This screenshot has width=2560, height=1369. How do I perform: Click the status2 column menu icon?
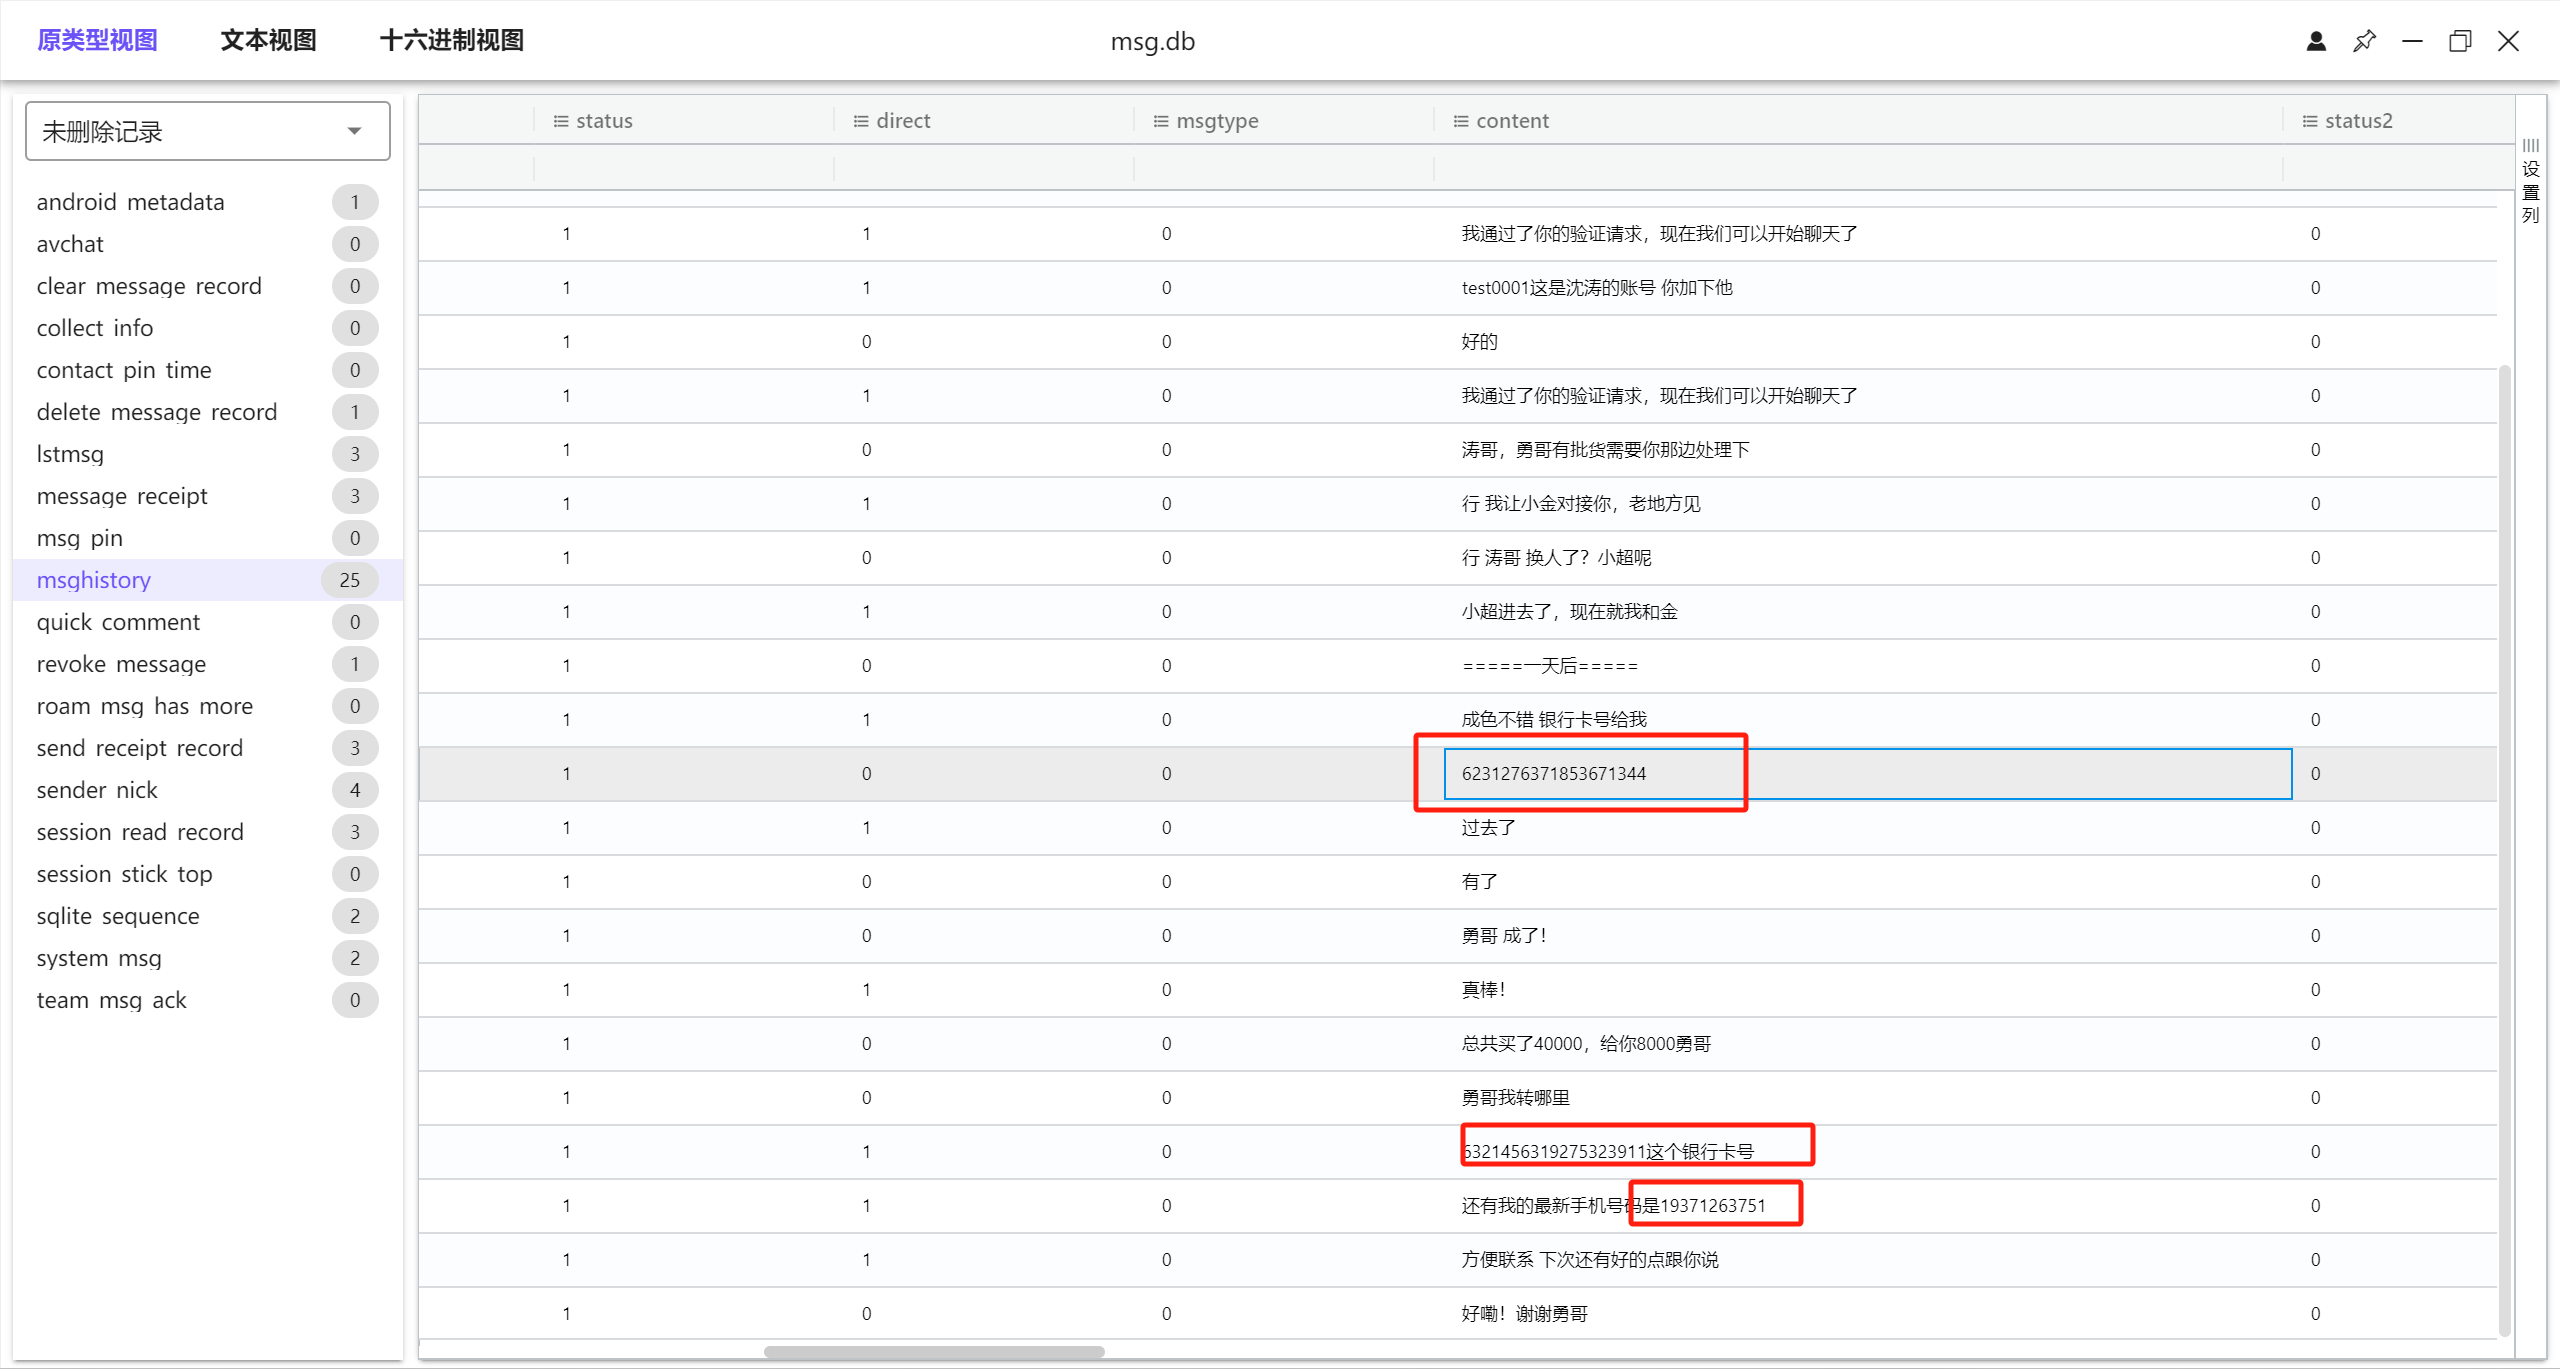coord(2310,121)
